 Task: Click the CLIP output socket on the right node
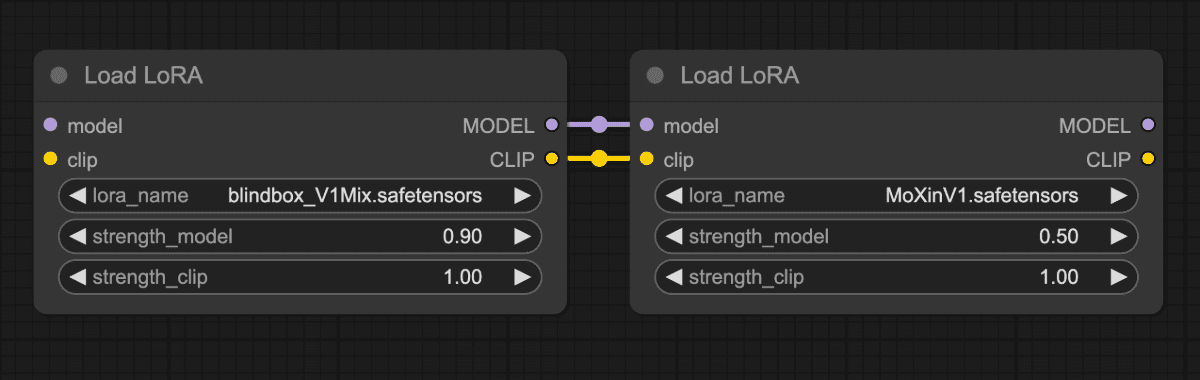pos(1147,159)
